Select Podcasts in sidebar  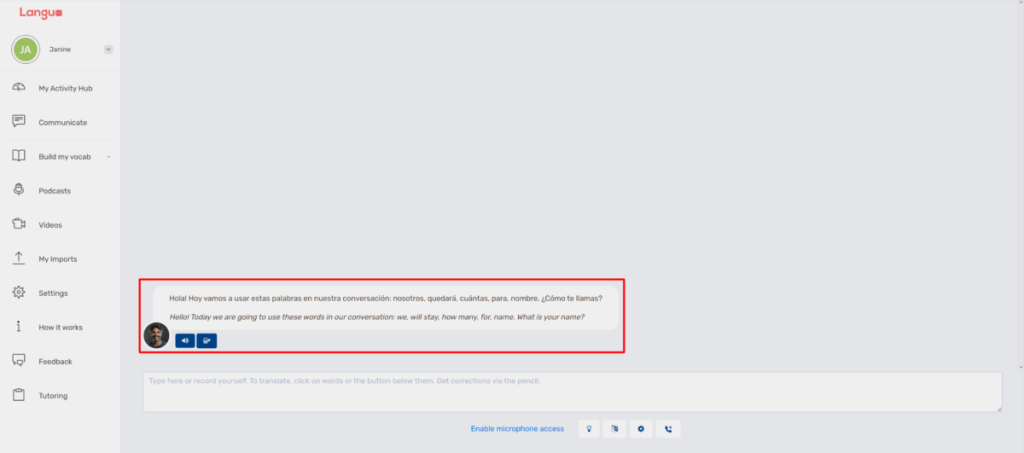pos(54,191)
